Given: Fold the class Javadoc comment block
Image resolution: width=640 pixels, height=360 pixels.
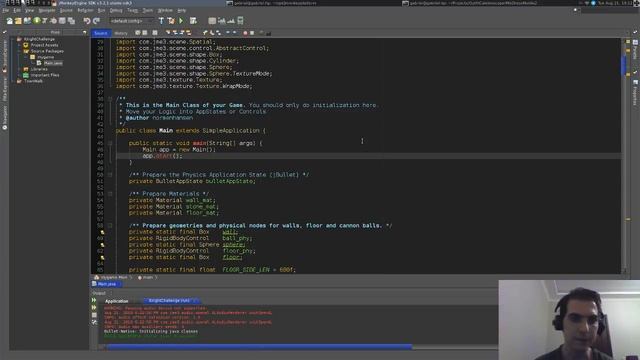Looking at the screenshot, I should [x=110, y=99].
